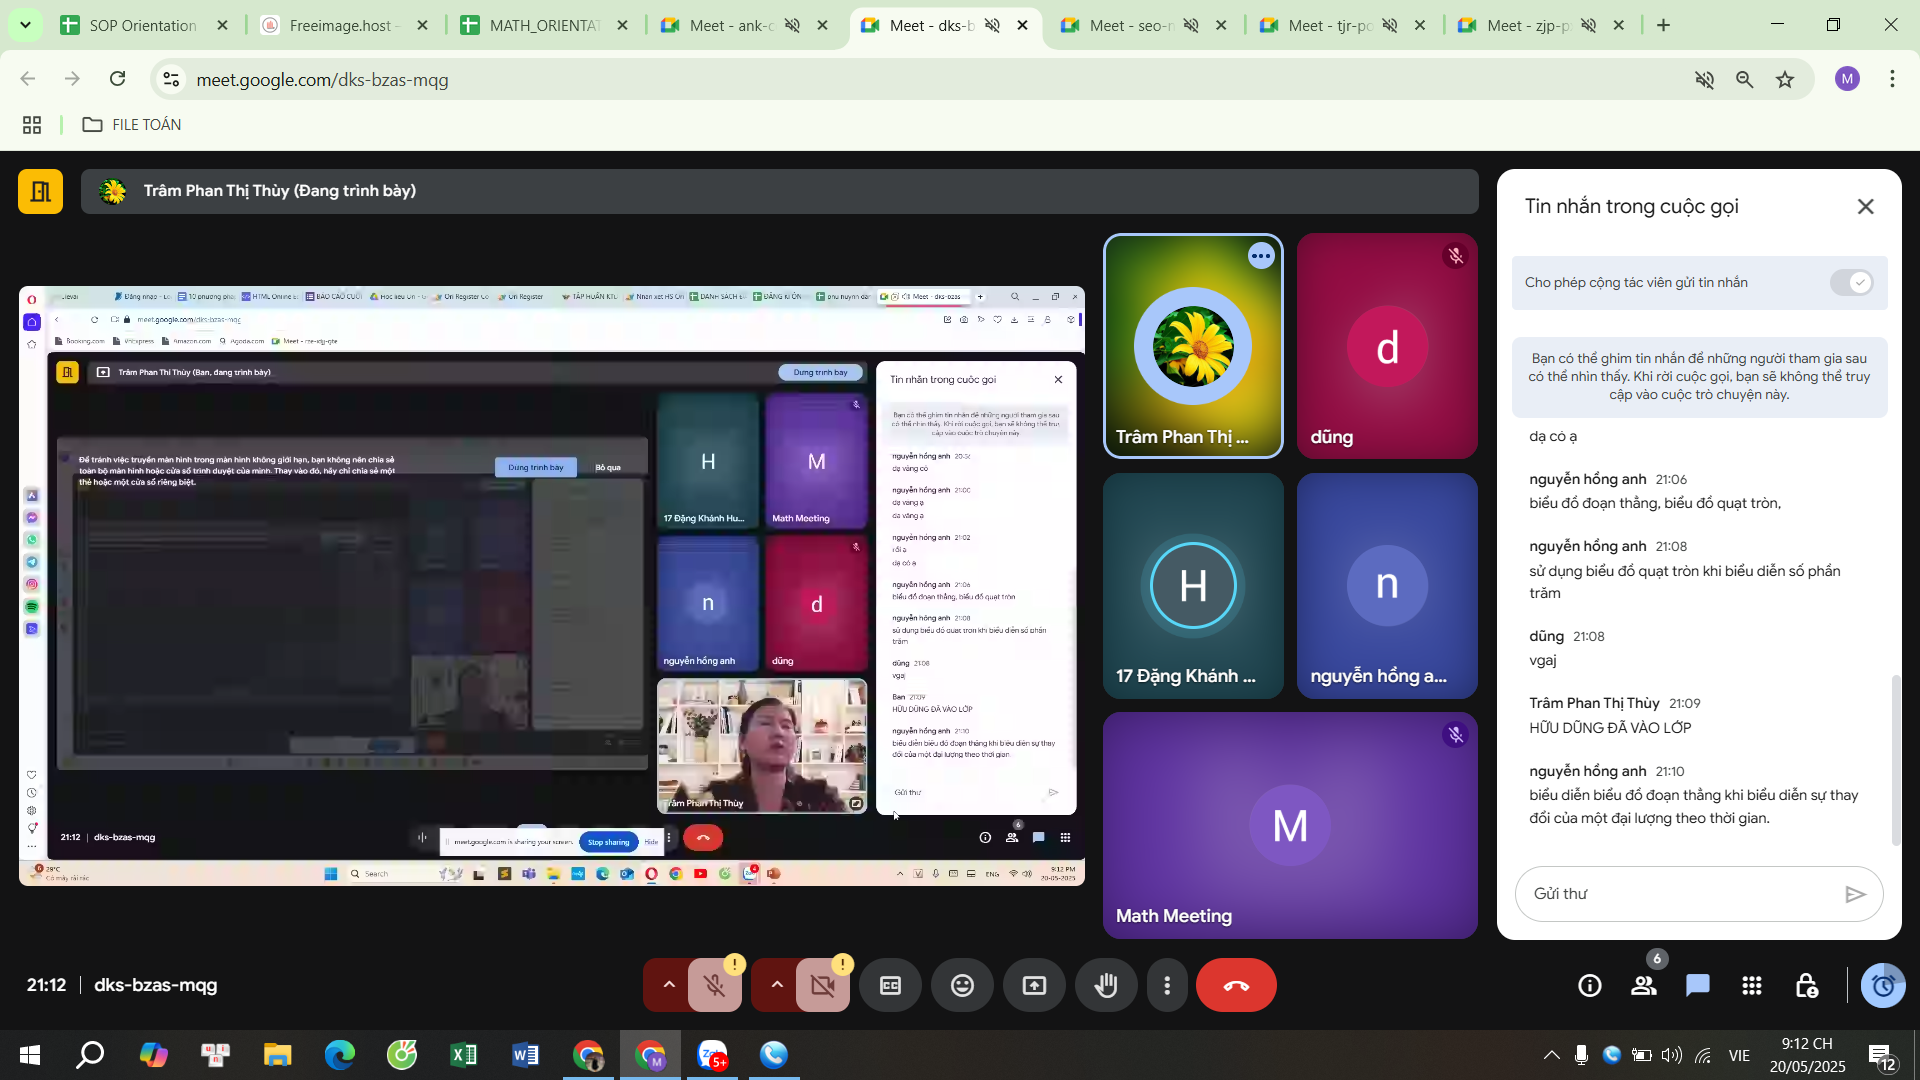Image resolution: width=1920 pixels, height=1080 pixels.
Task: Turn on captions (CC) button
Action: click(890, 986)
